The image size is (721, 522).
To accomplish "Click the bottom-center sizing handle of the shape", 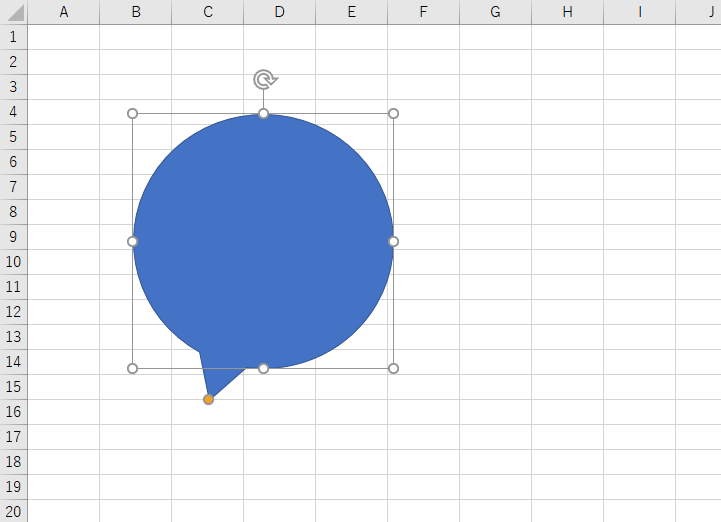I will [263, 368].
